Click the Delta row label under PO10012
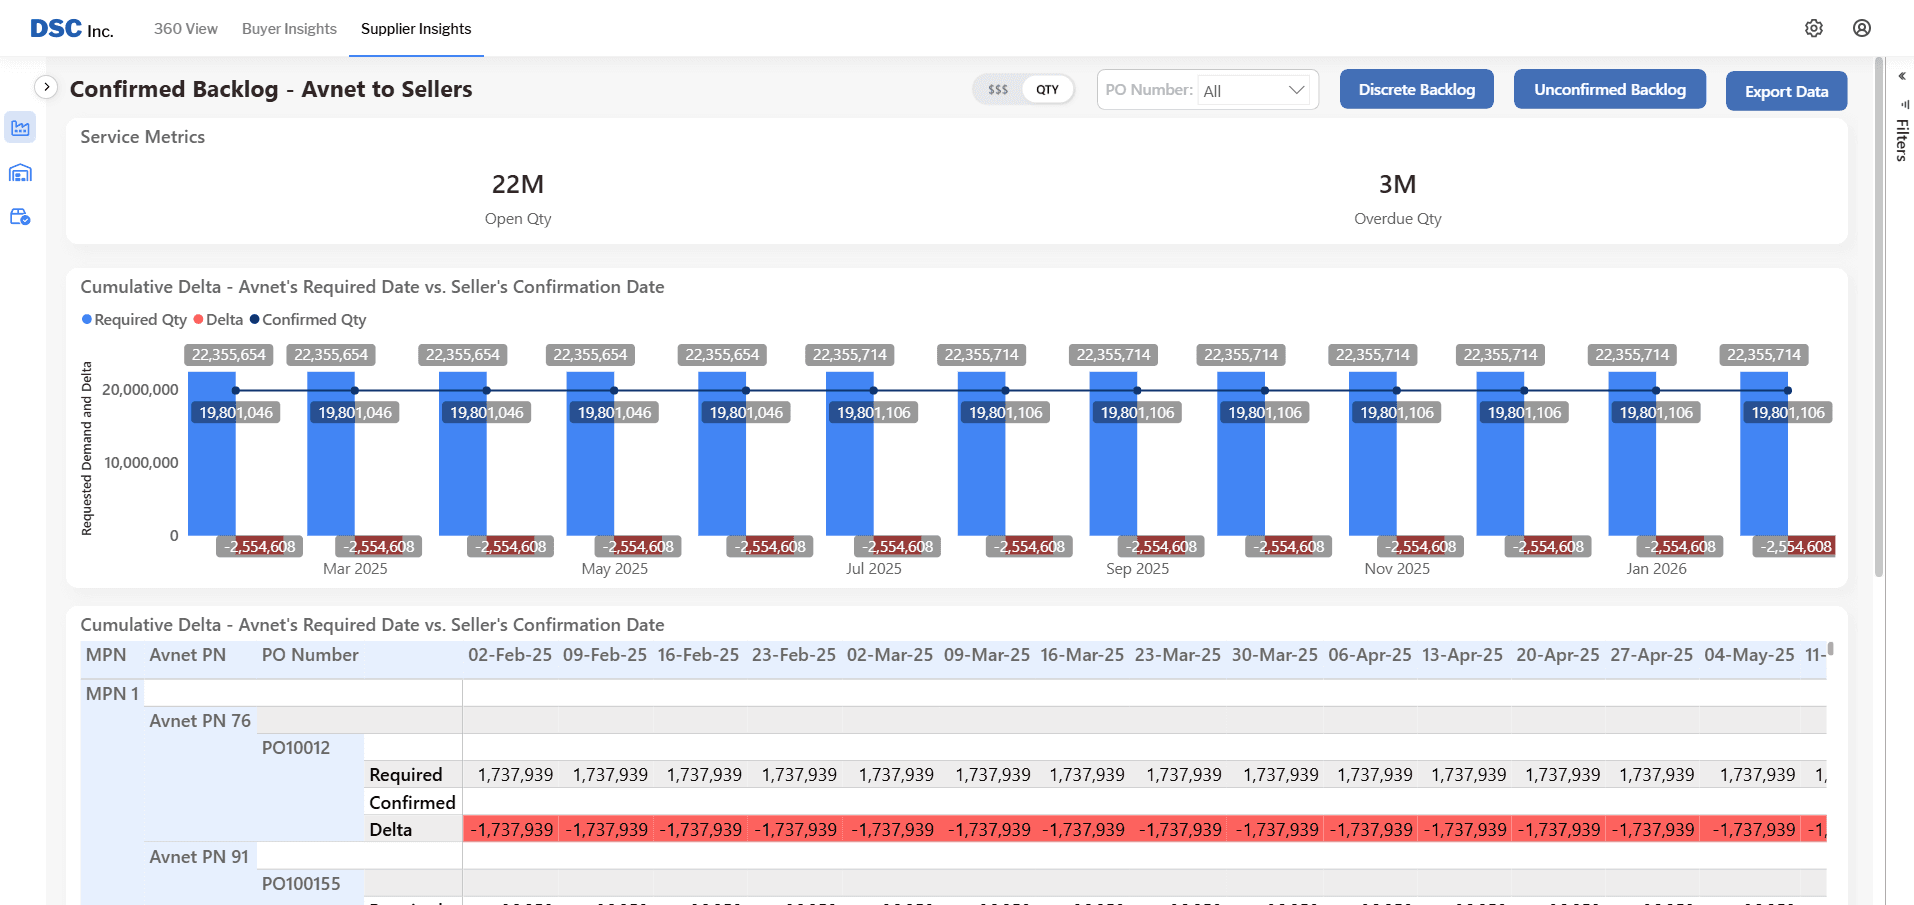The height and width of the screenshot is (905, 1914). [391, 830]
